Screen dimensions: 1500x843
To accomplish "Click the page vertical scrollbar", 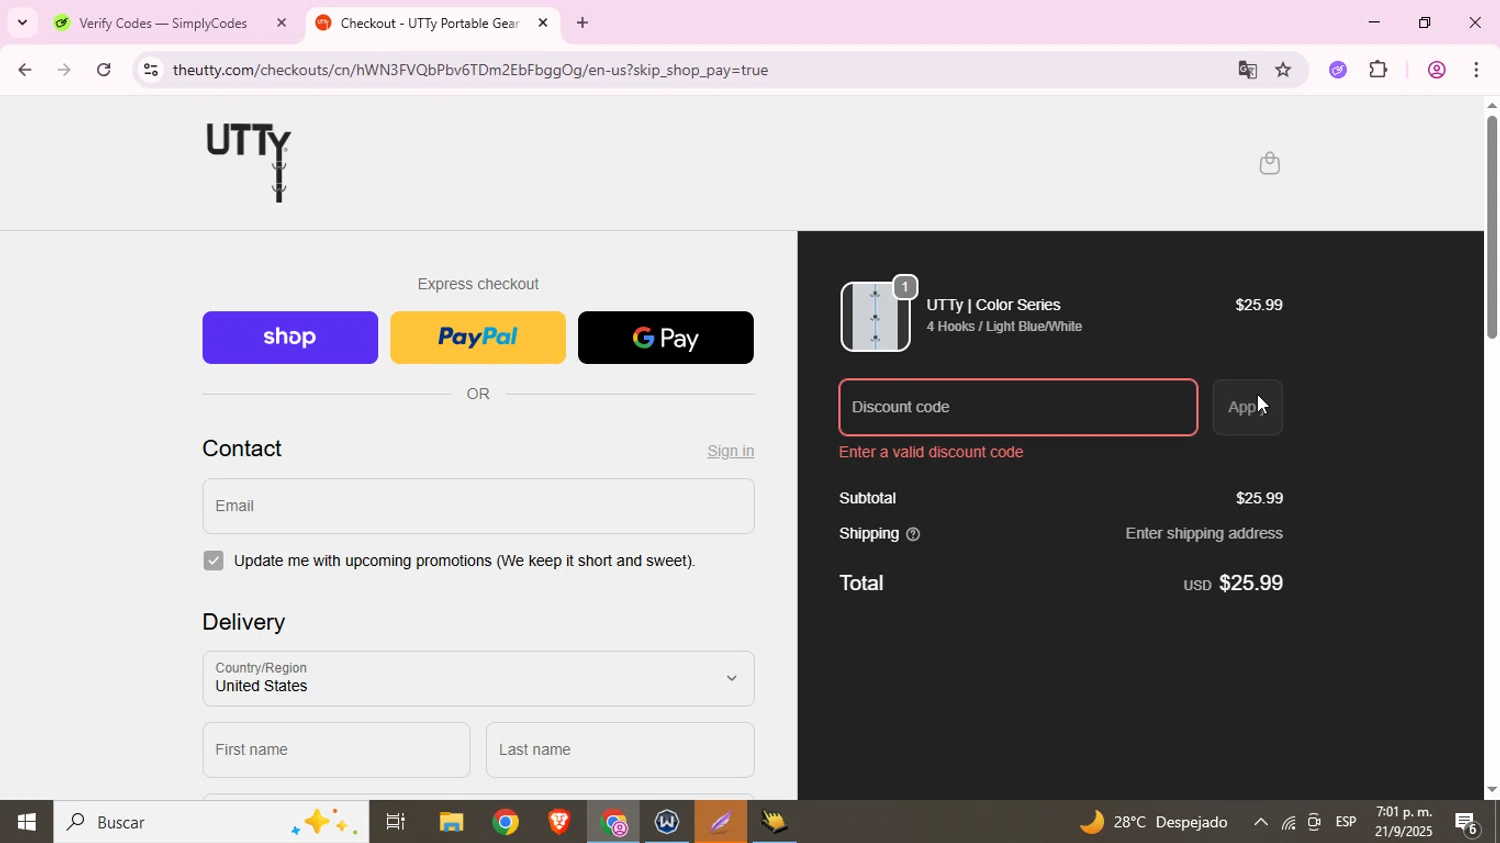I will (x=1491, y=228).
